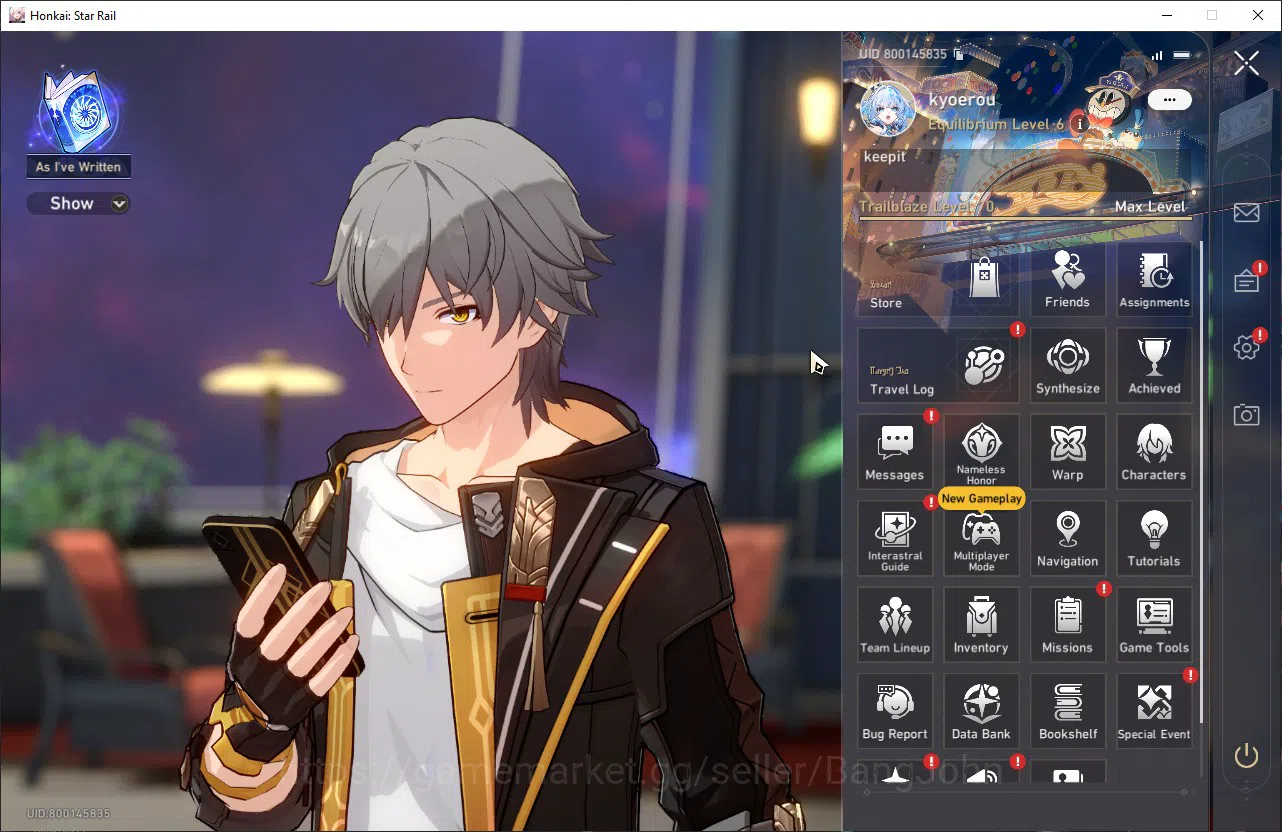The image size is (1282, 832).
Task: Click the menu grid vertical scrollbar
Action: pyautogui.click(x=1201, y=482)
